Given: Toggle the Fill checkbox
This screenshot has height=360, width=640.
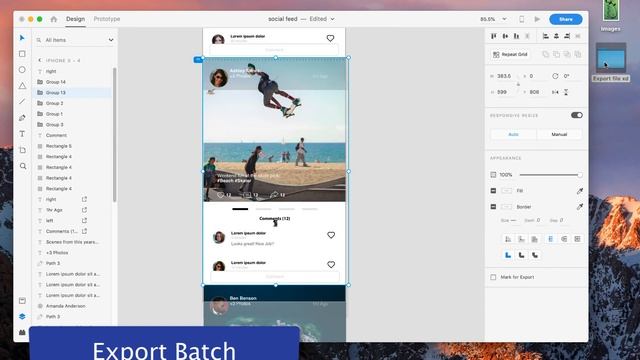Looking at the screenshot, I should coord(493,191).
